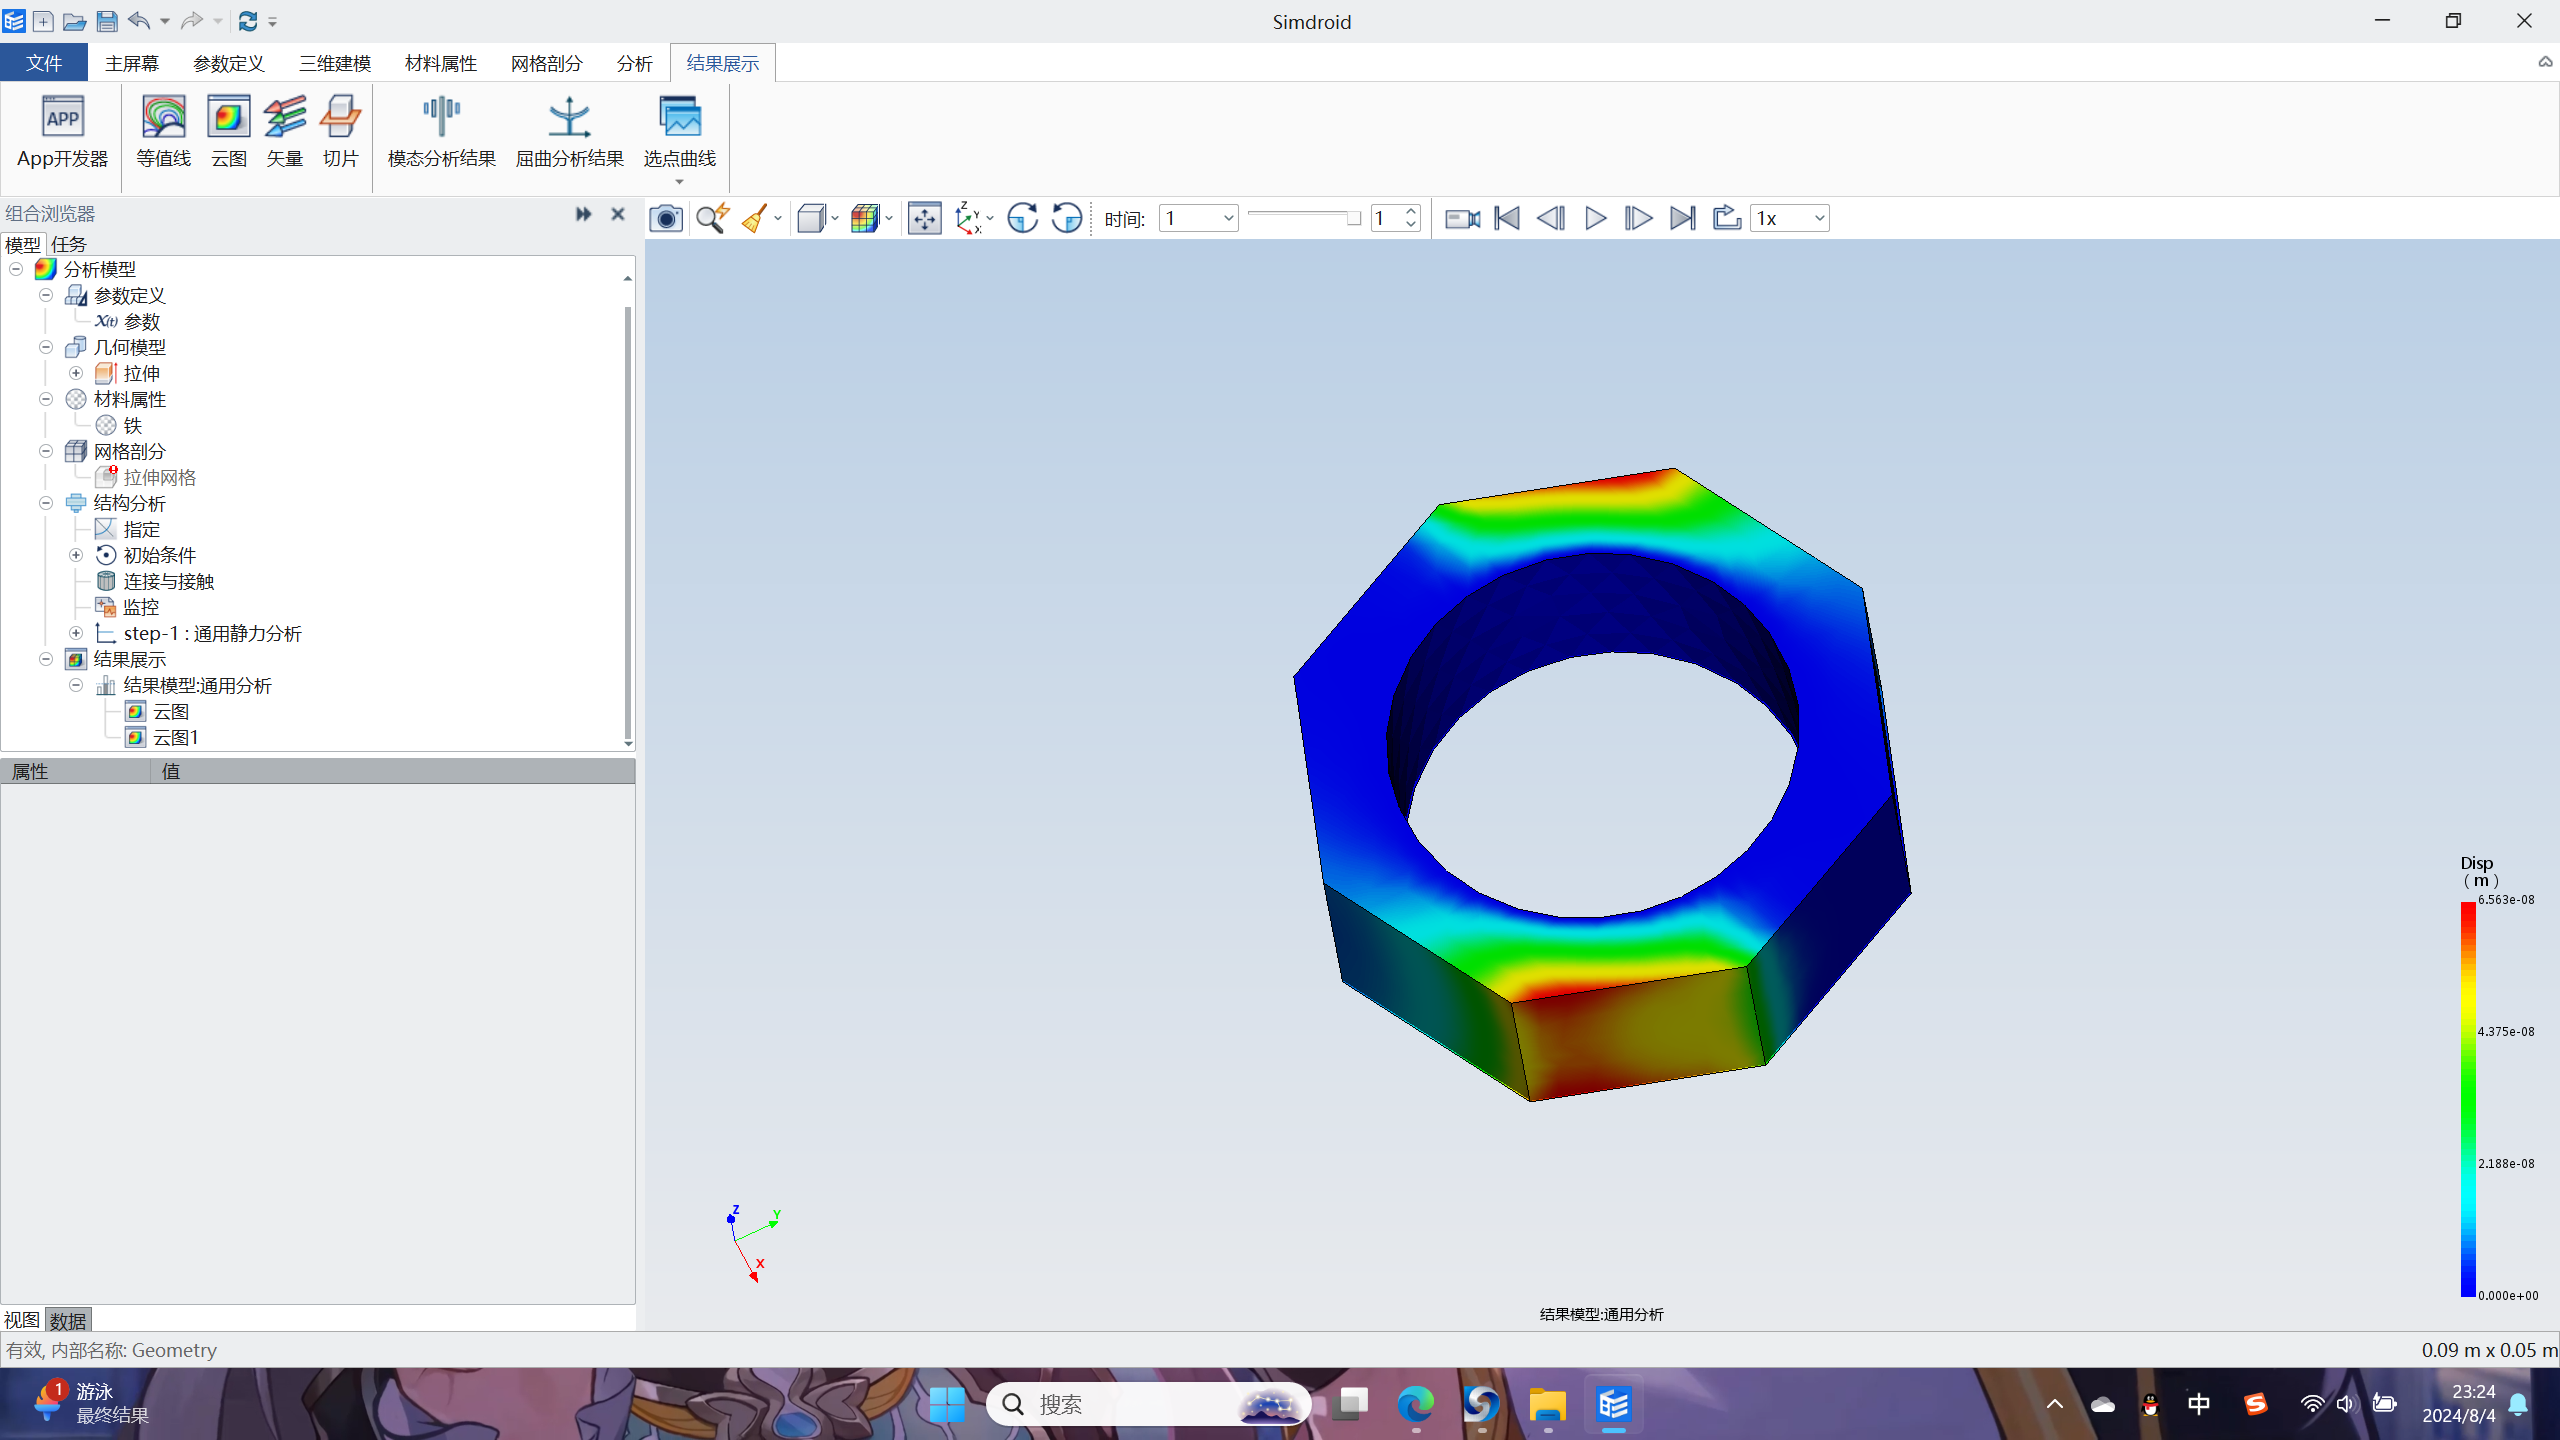The image size is (2560, 1440).
Task: Open the 1x playback speed dropdown
Action: click(1790, 218)
